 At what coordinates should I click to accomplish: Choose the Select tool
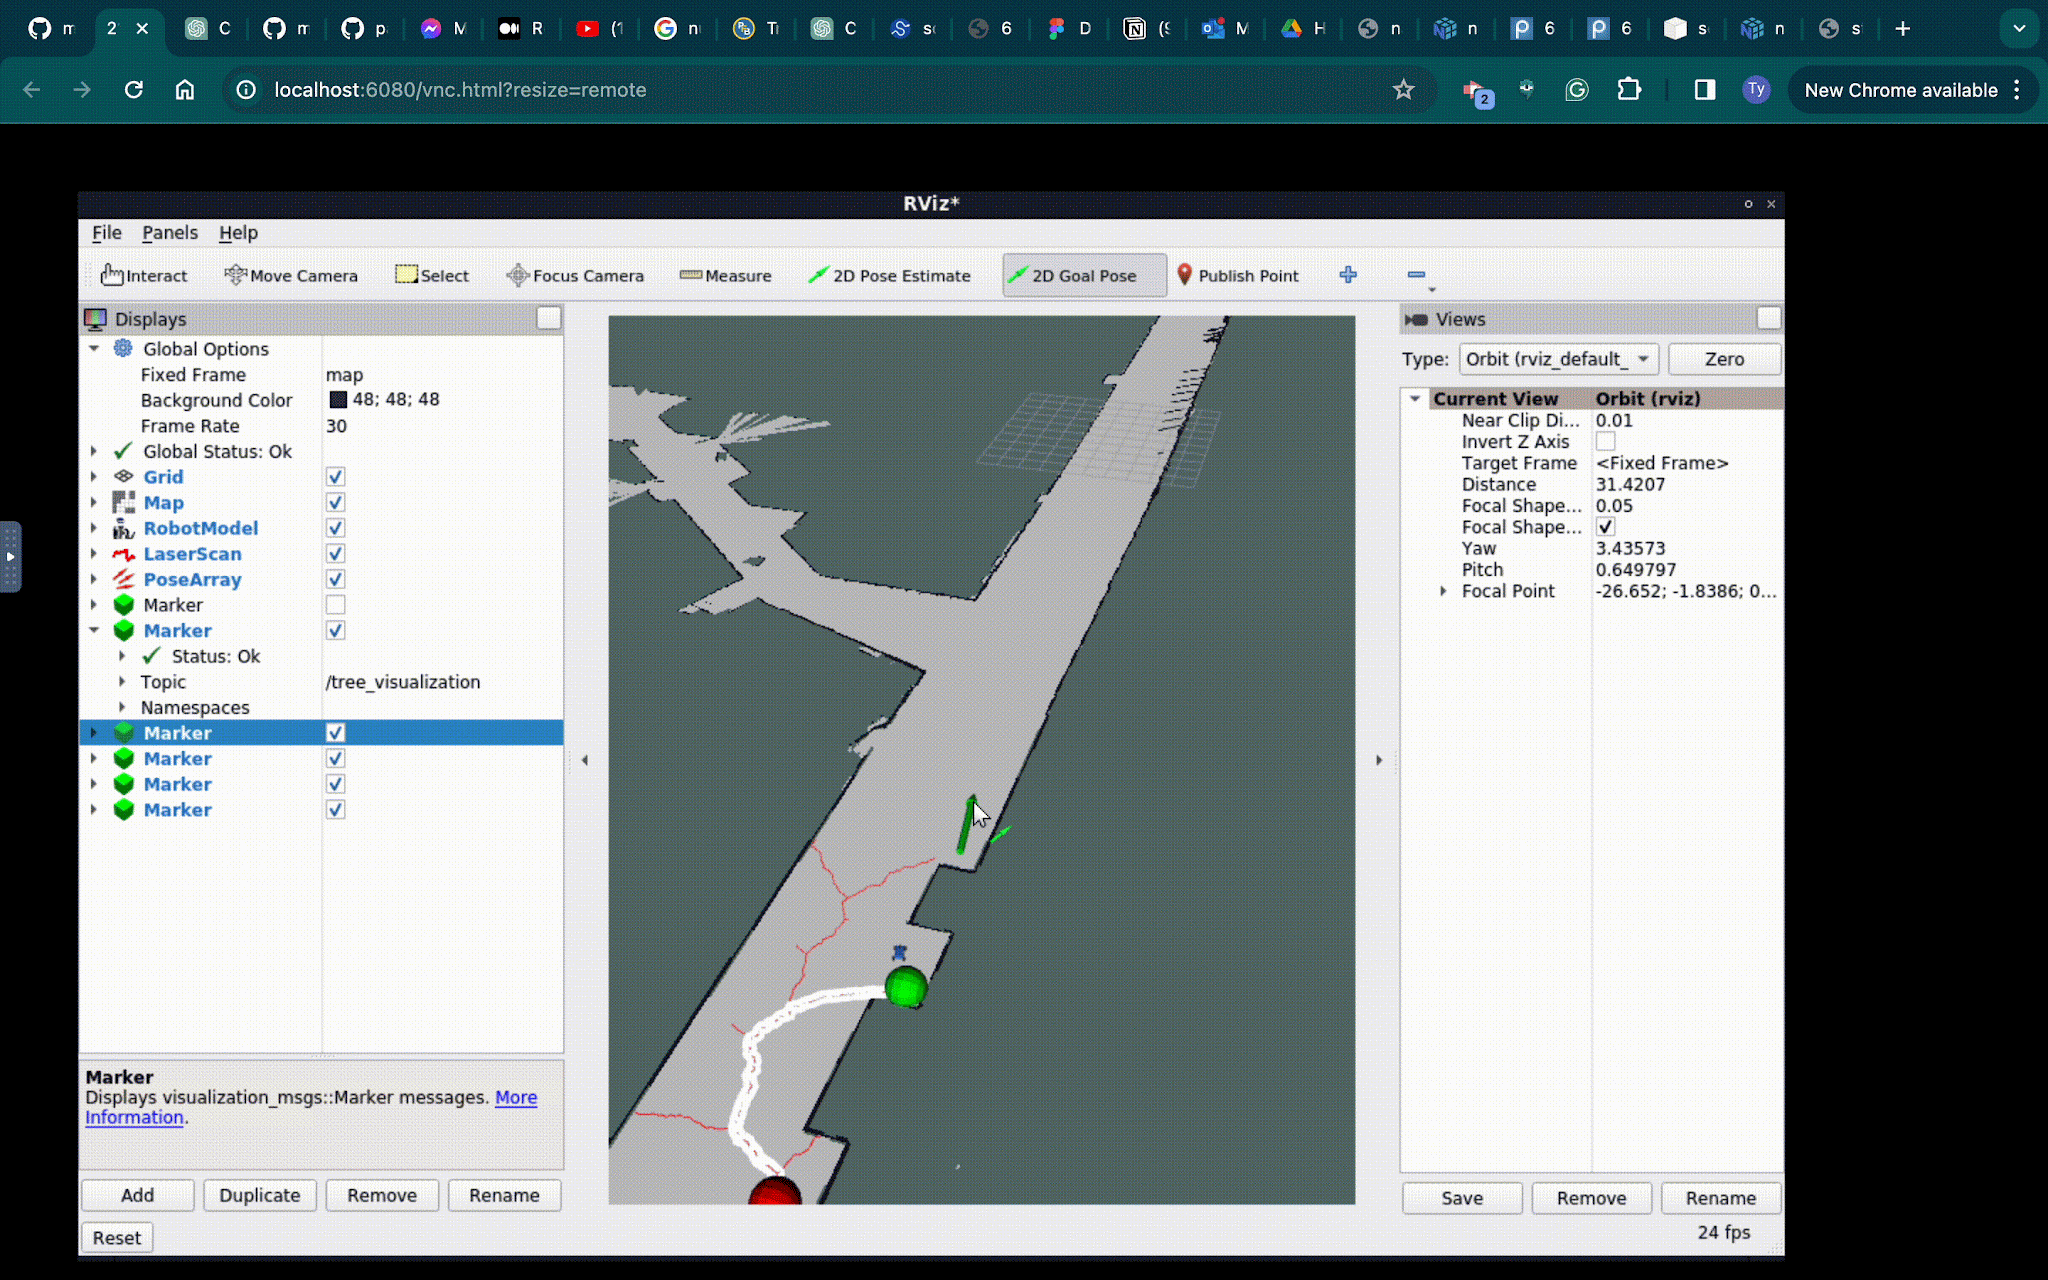coord(432,275)
